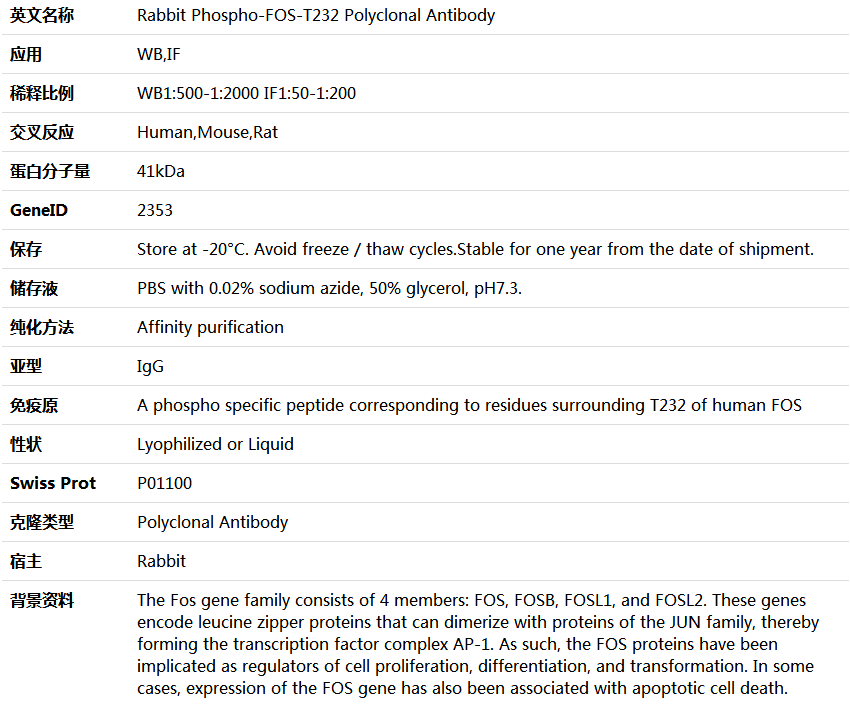
Task: Click the 'Lyophilized or Liquid' form value
Action: [215, 444]
